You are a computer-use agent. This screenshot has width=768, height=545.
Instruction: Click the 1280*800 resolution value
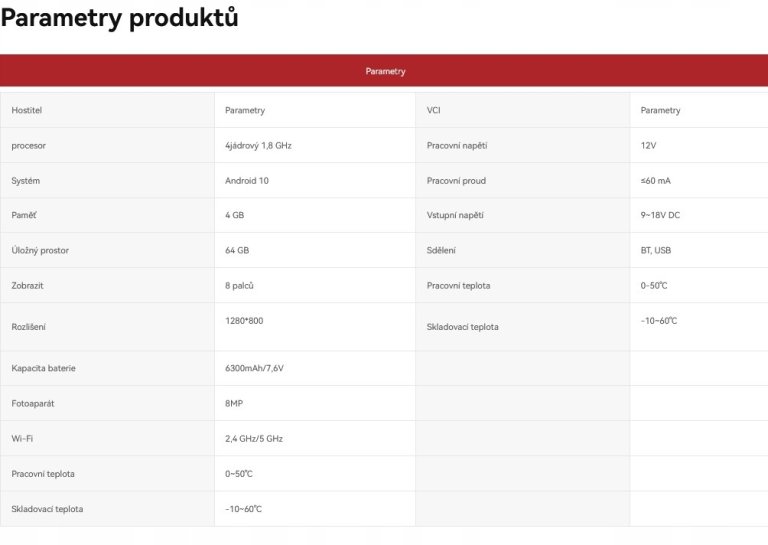click(x=244, y=321)
